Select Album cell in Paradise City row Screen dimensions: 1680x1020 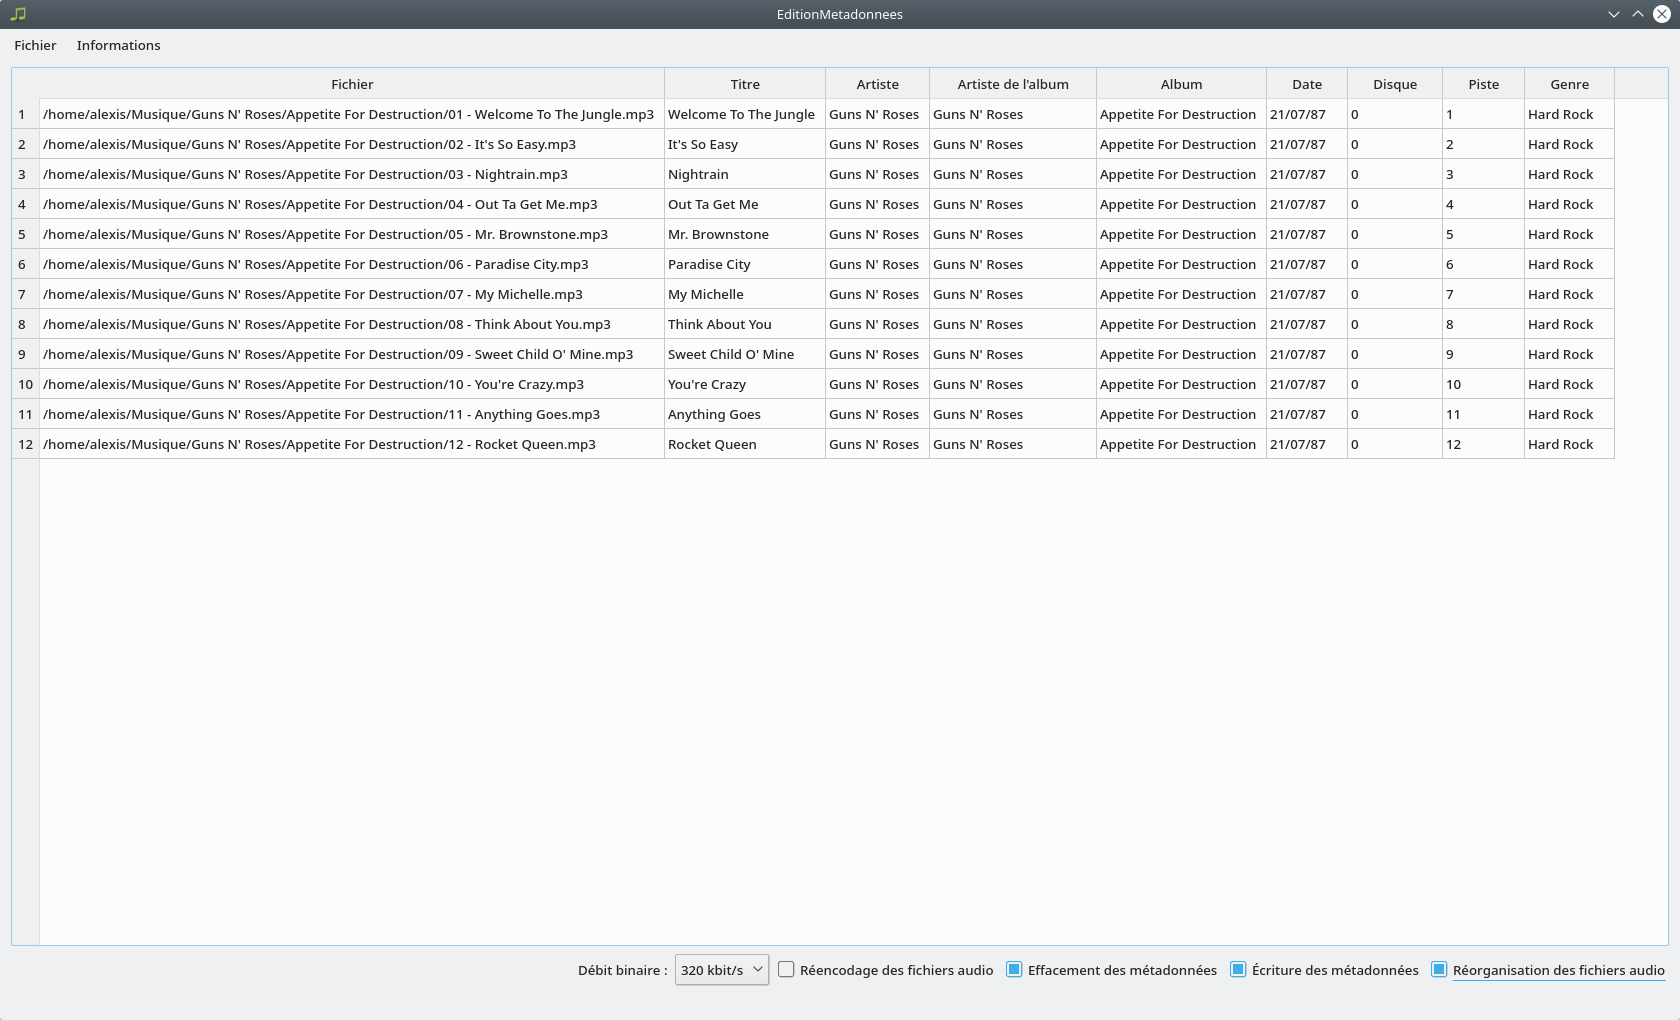[x=1181, y=264]
